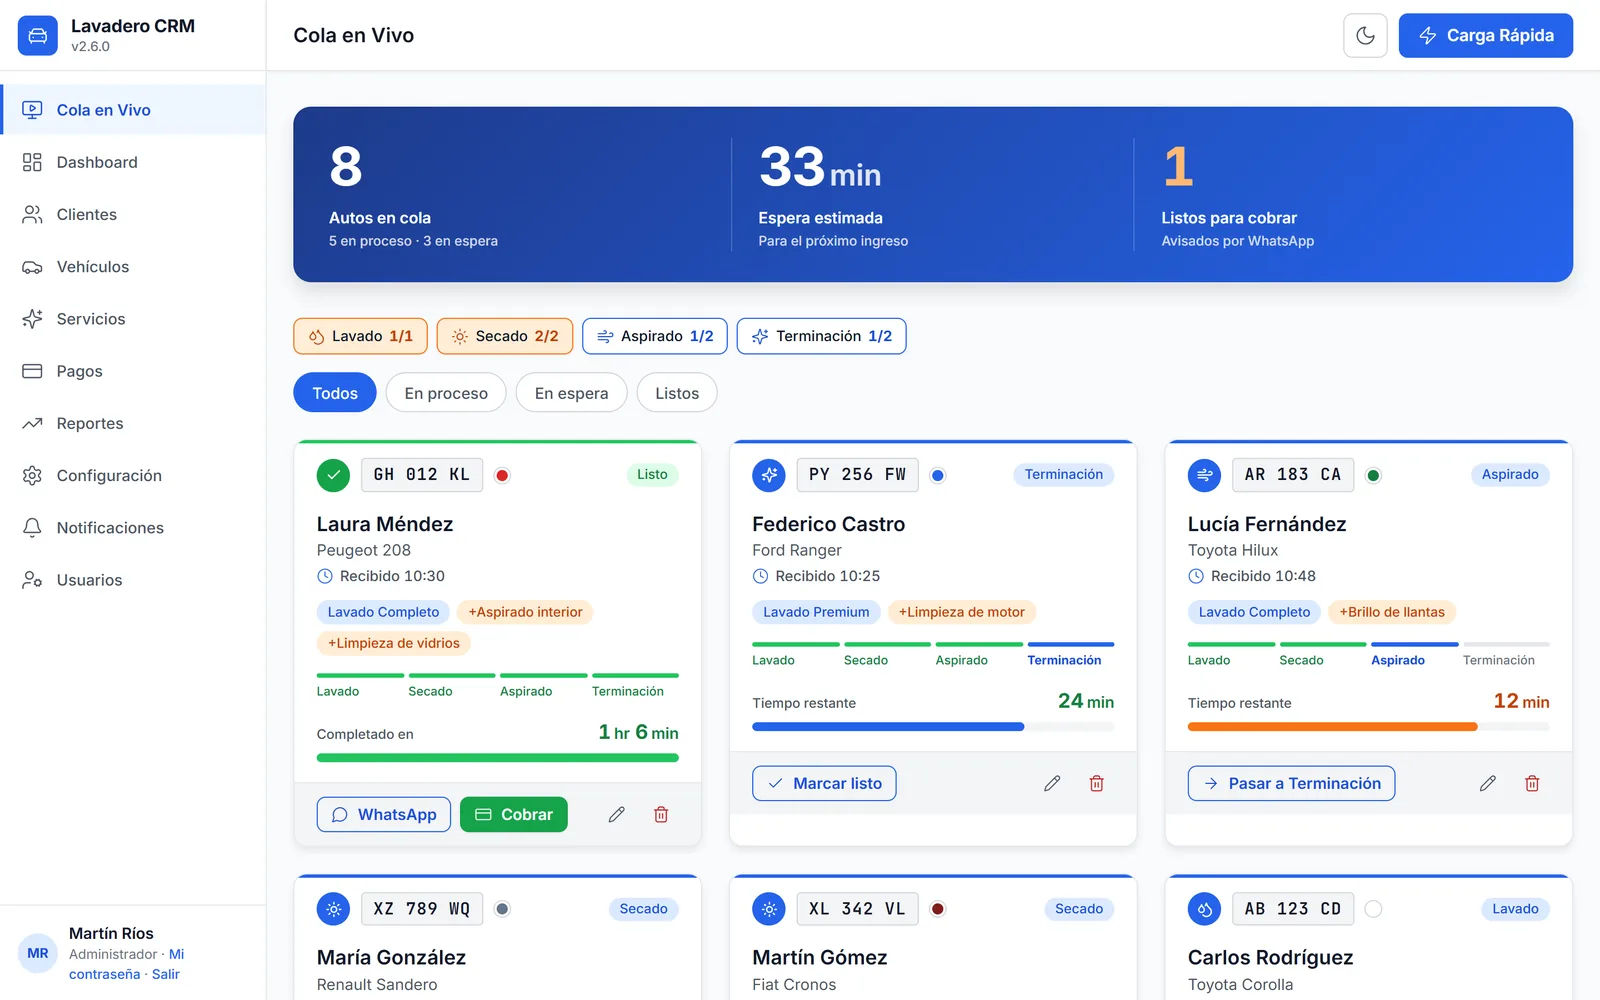Send WhatsApp to Laura Méndez
This screenshot has height=1000, width=1600.
pyautogui.click(x=384, y=814)
